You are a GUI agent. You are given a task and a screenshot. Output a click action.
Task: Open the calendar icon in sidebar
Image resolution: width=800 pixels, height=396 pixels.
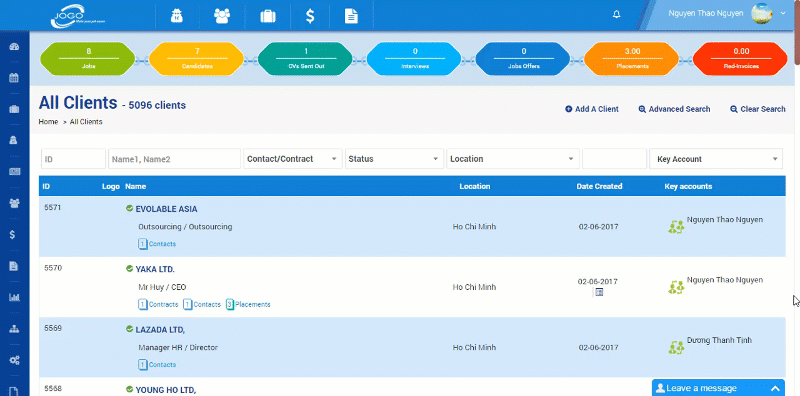[14, 78]
